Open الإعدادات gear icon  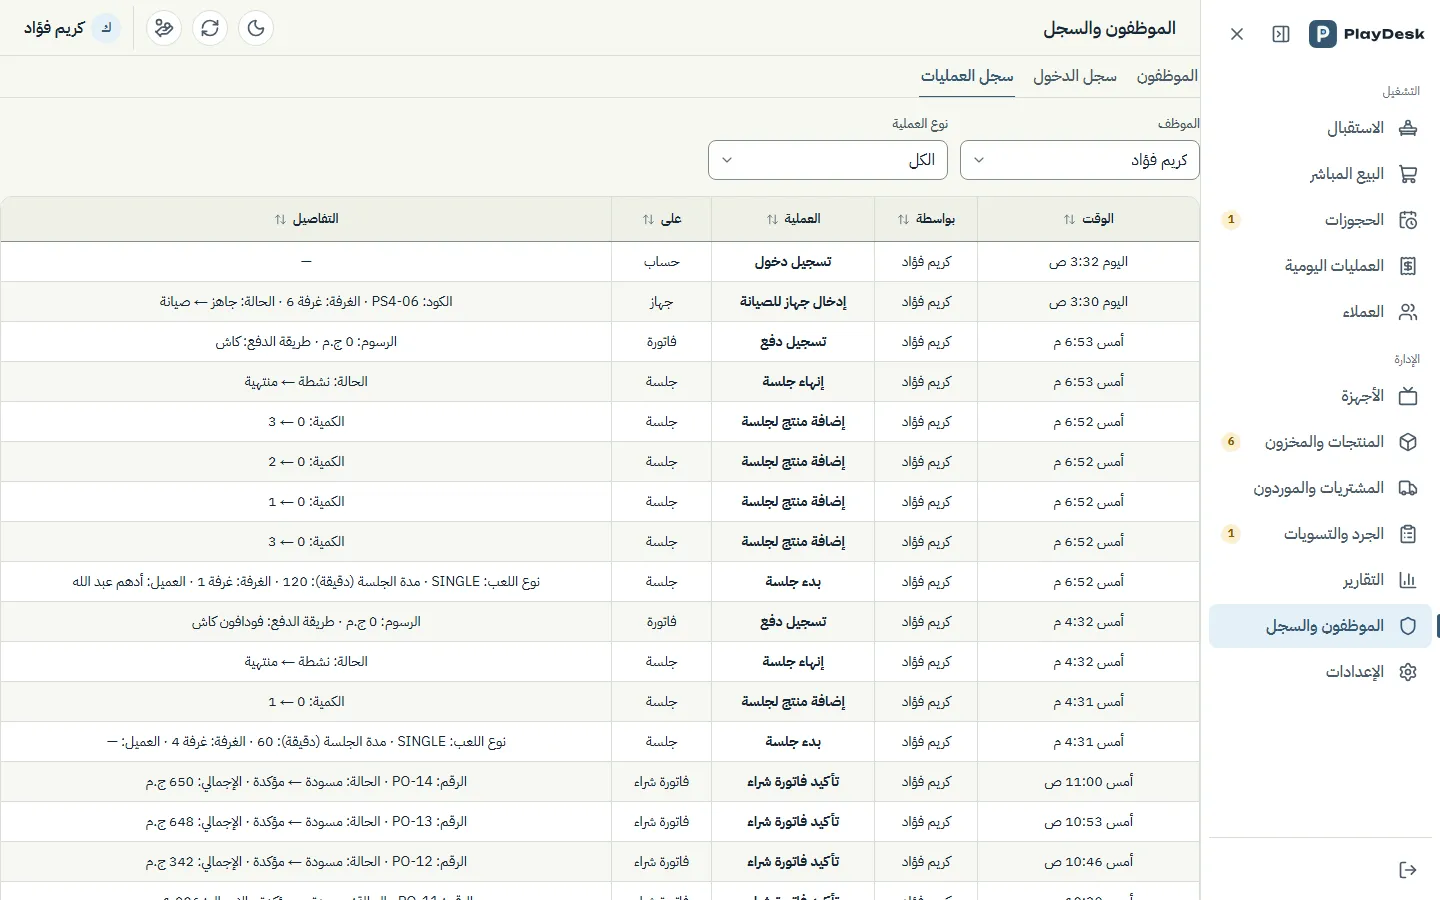1408,672
